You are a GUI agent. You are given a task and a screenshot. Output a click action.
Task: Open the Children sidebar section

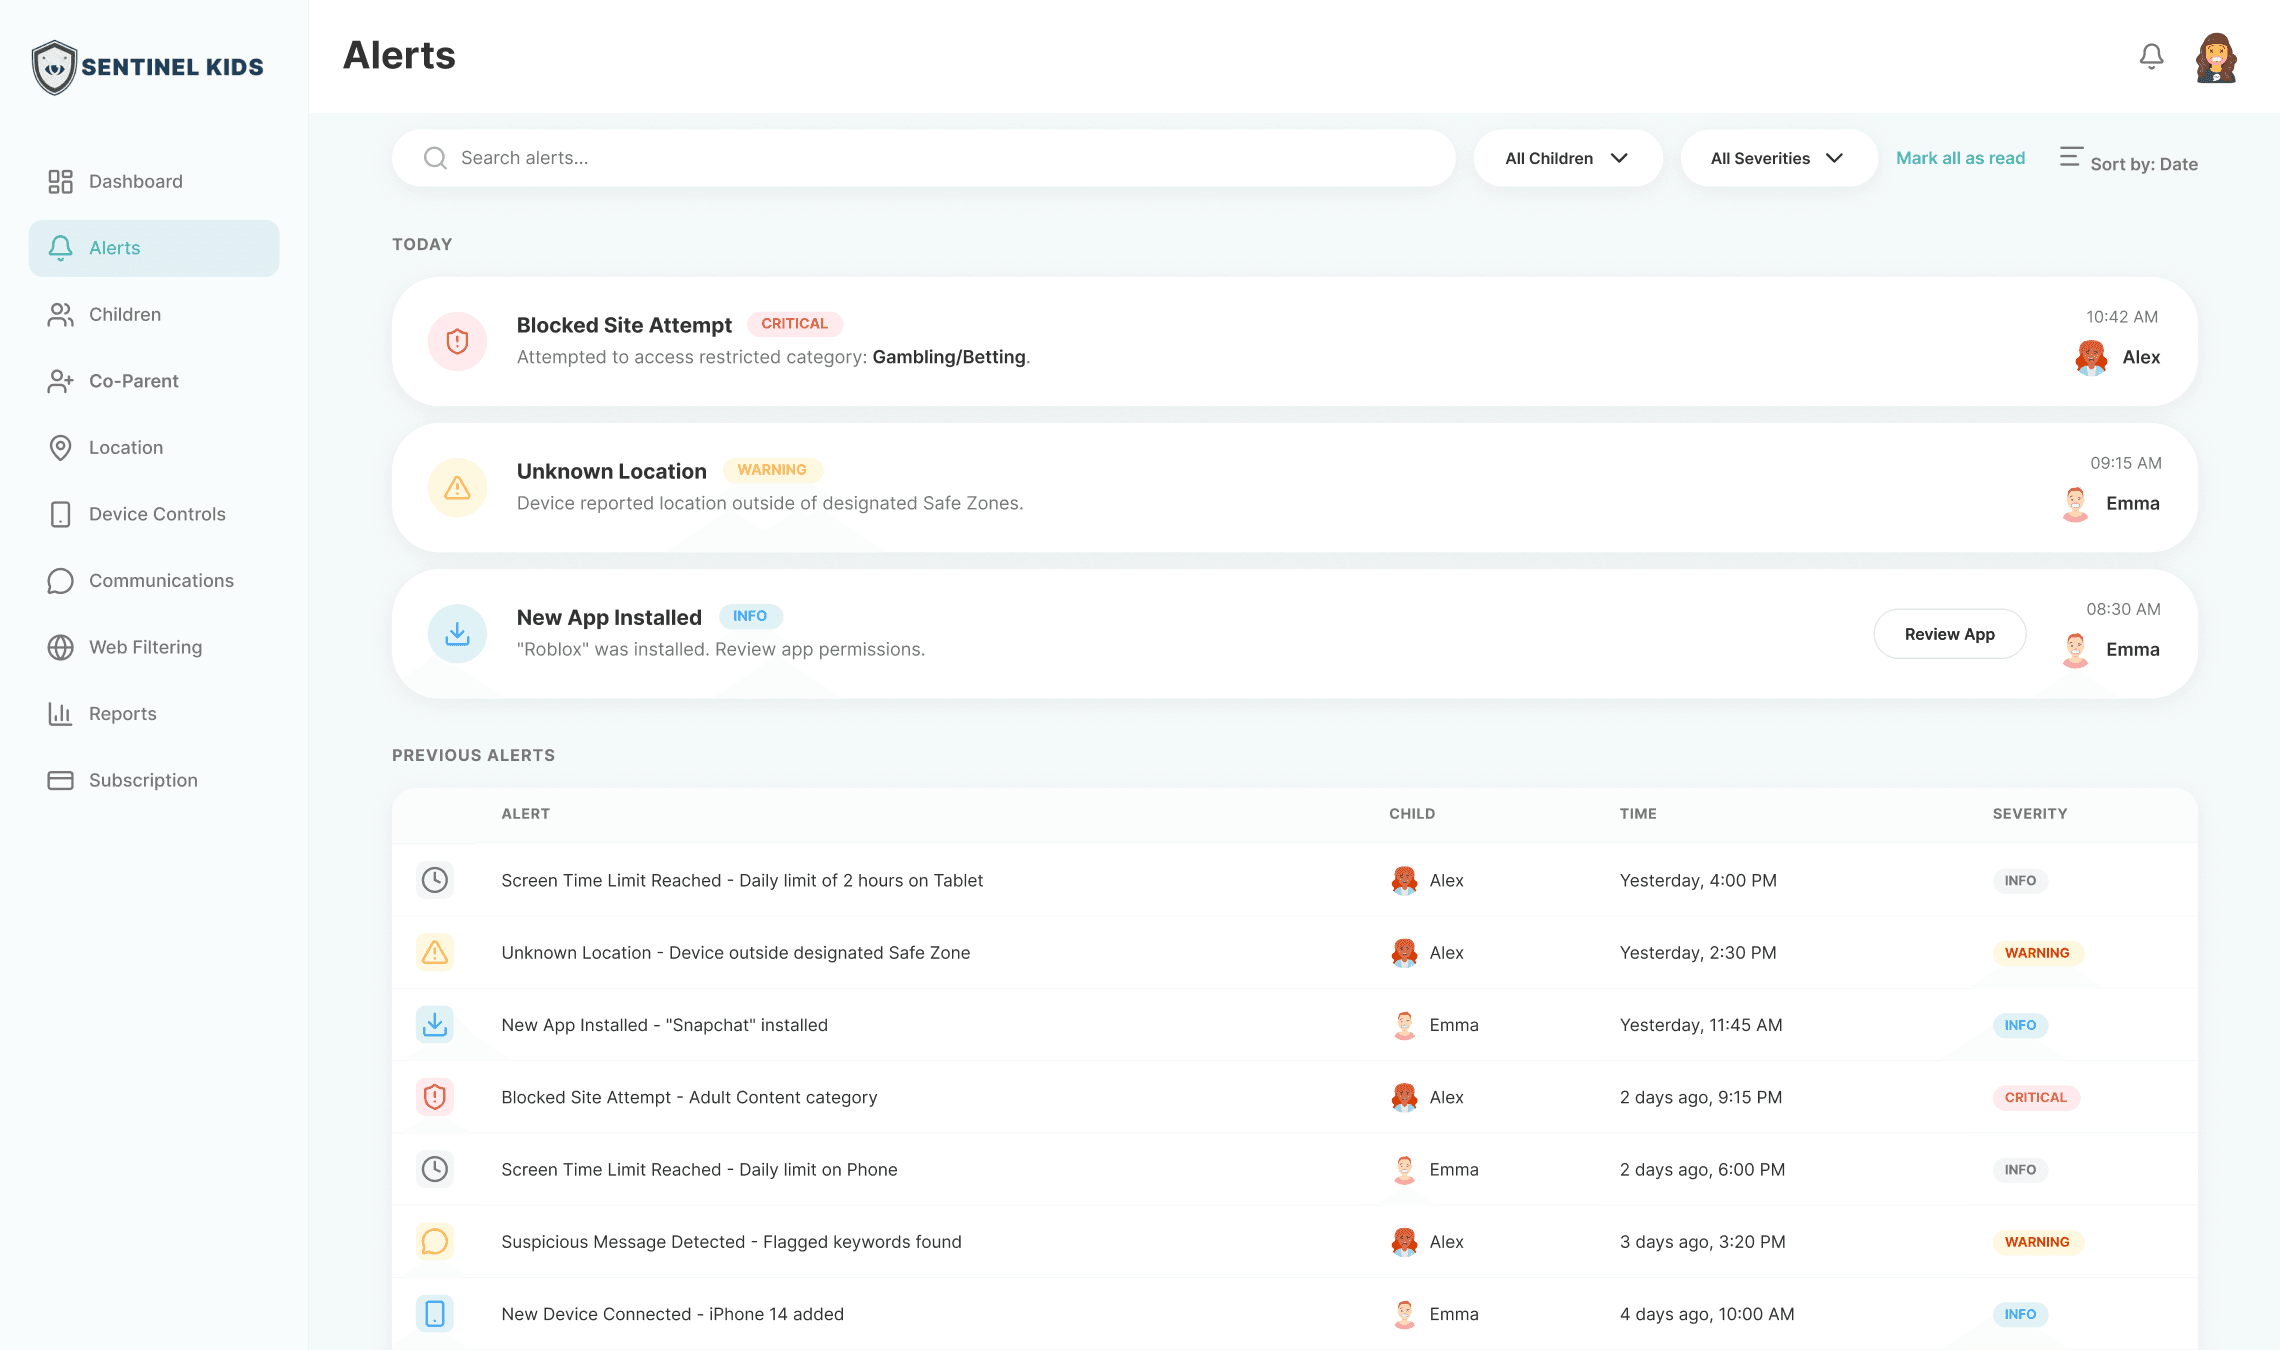[154, 314]
